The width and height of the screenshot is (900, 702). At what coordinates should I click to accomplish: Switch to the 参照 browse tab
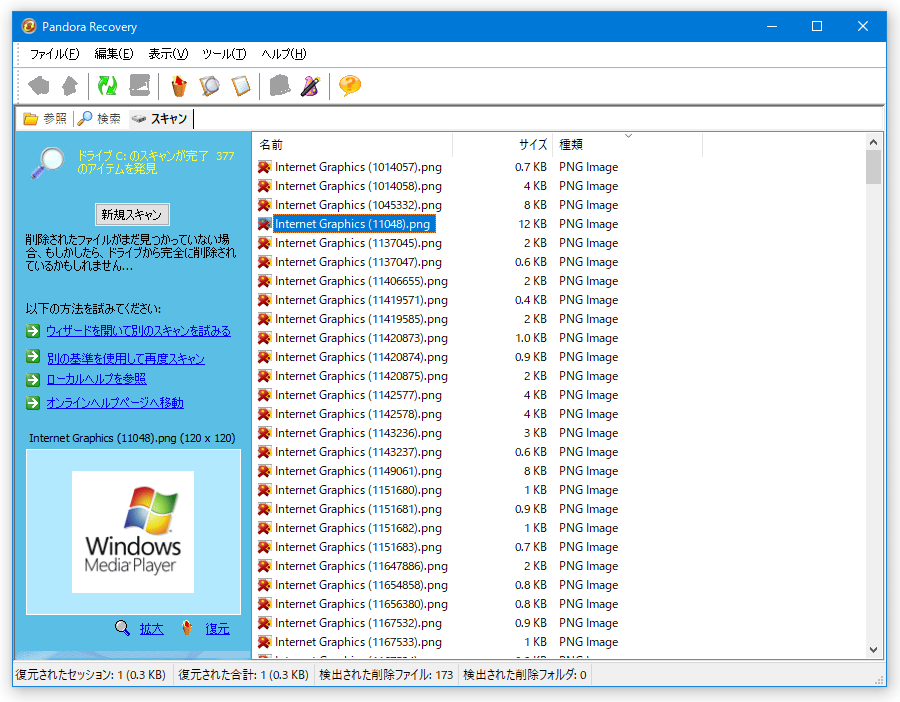click(45, 119)
